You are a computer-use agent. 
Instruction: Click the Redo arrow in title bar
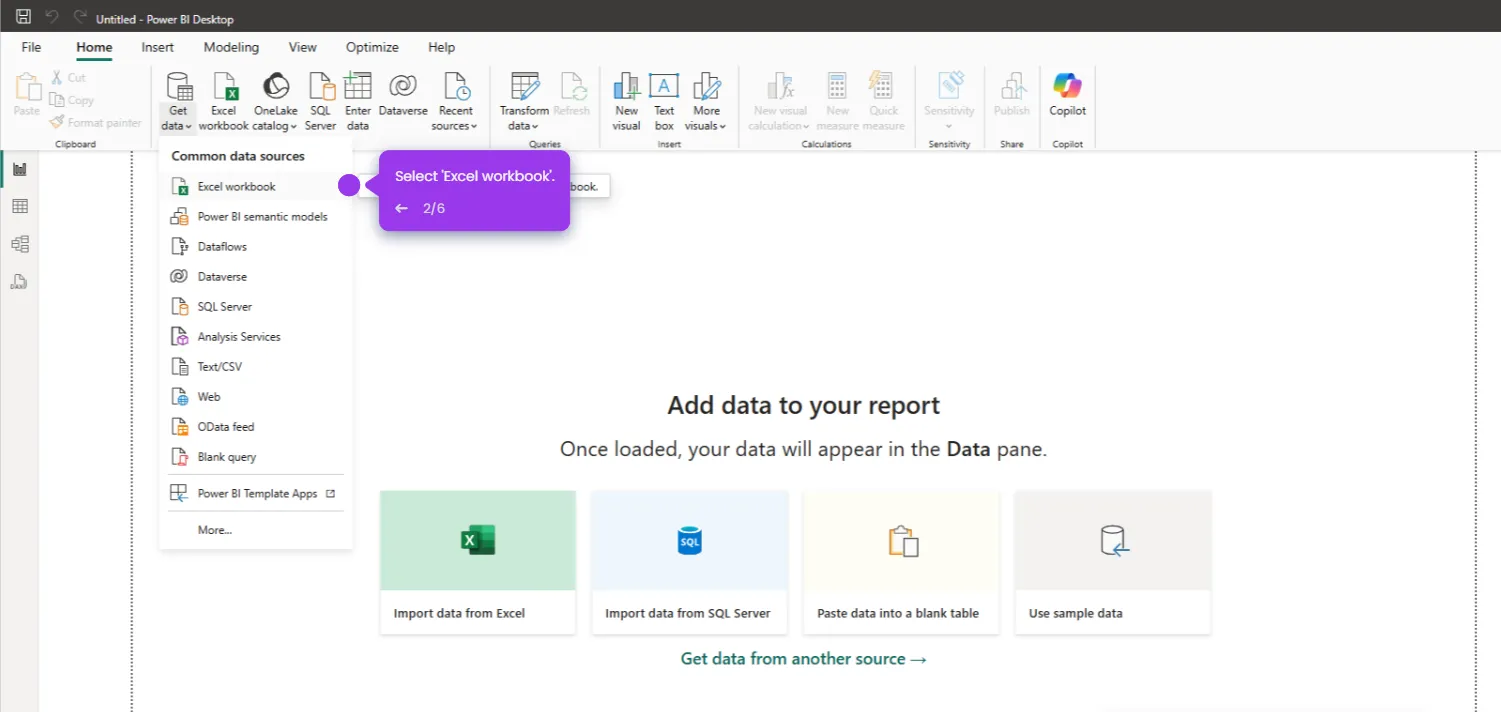click(x=81, y=17)
